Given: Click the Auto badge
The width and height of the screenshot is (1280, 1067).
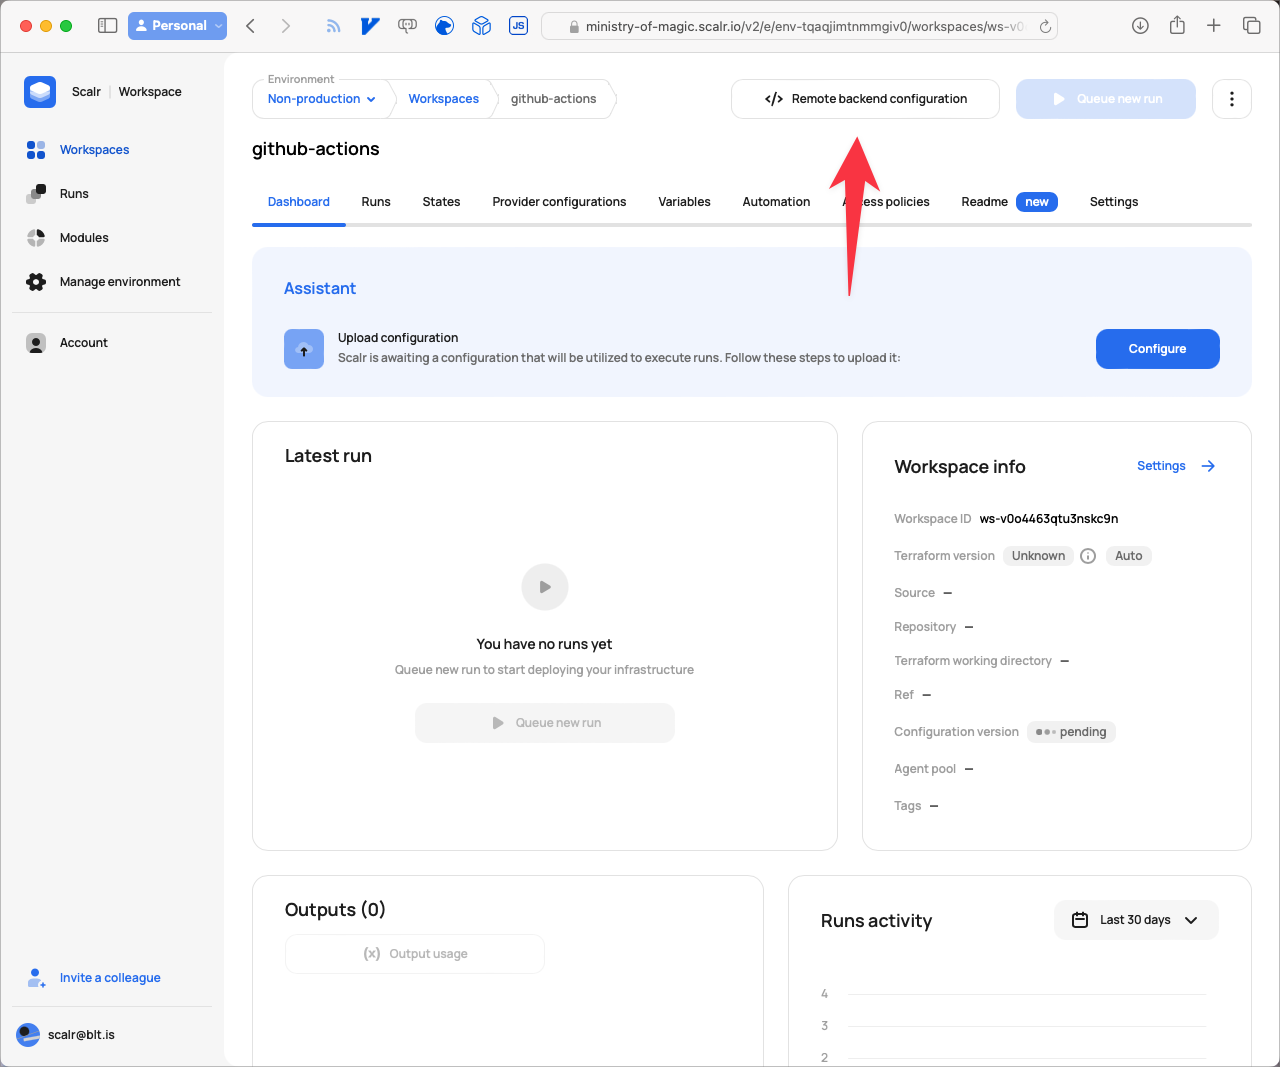Looking at the screenshot, I should (x=1129, y=556).
